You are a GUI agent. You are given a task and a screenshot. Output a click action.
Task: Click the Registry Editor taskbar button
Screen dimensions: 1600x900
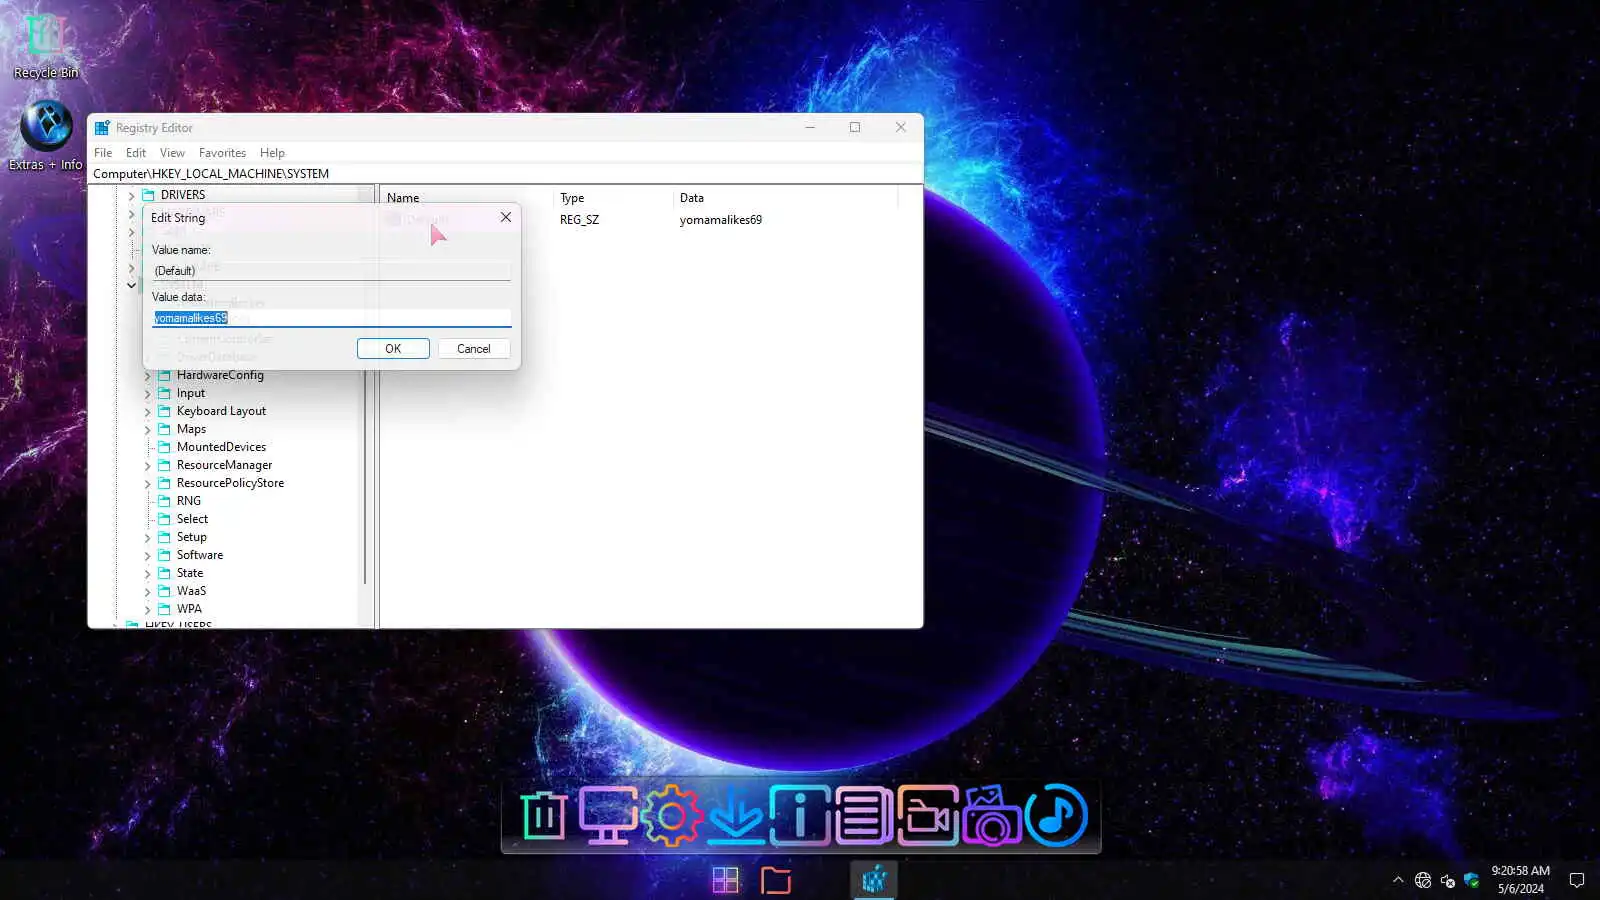point(874,880)
